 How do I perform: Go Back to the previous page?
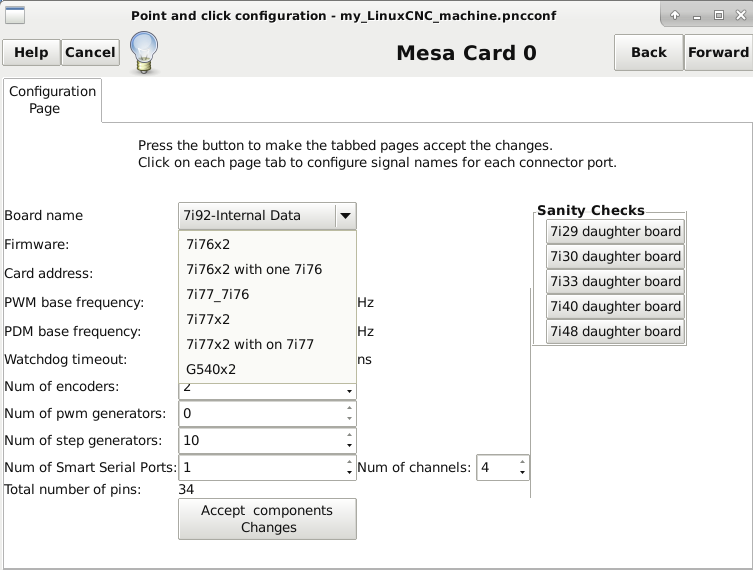(x=649, y=52)
